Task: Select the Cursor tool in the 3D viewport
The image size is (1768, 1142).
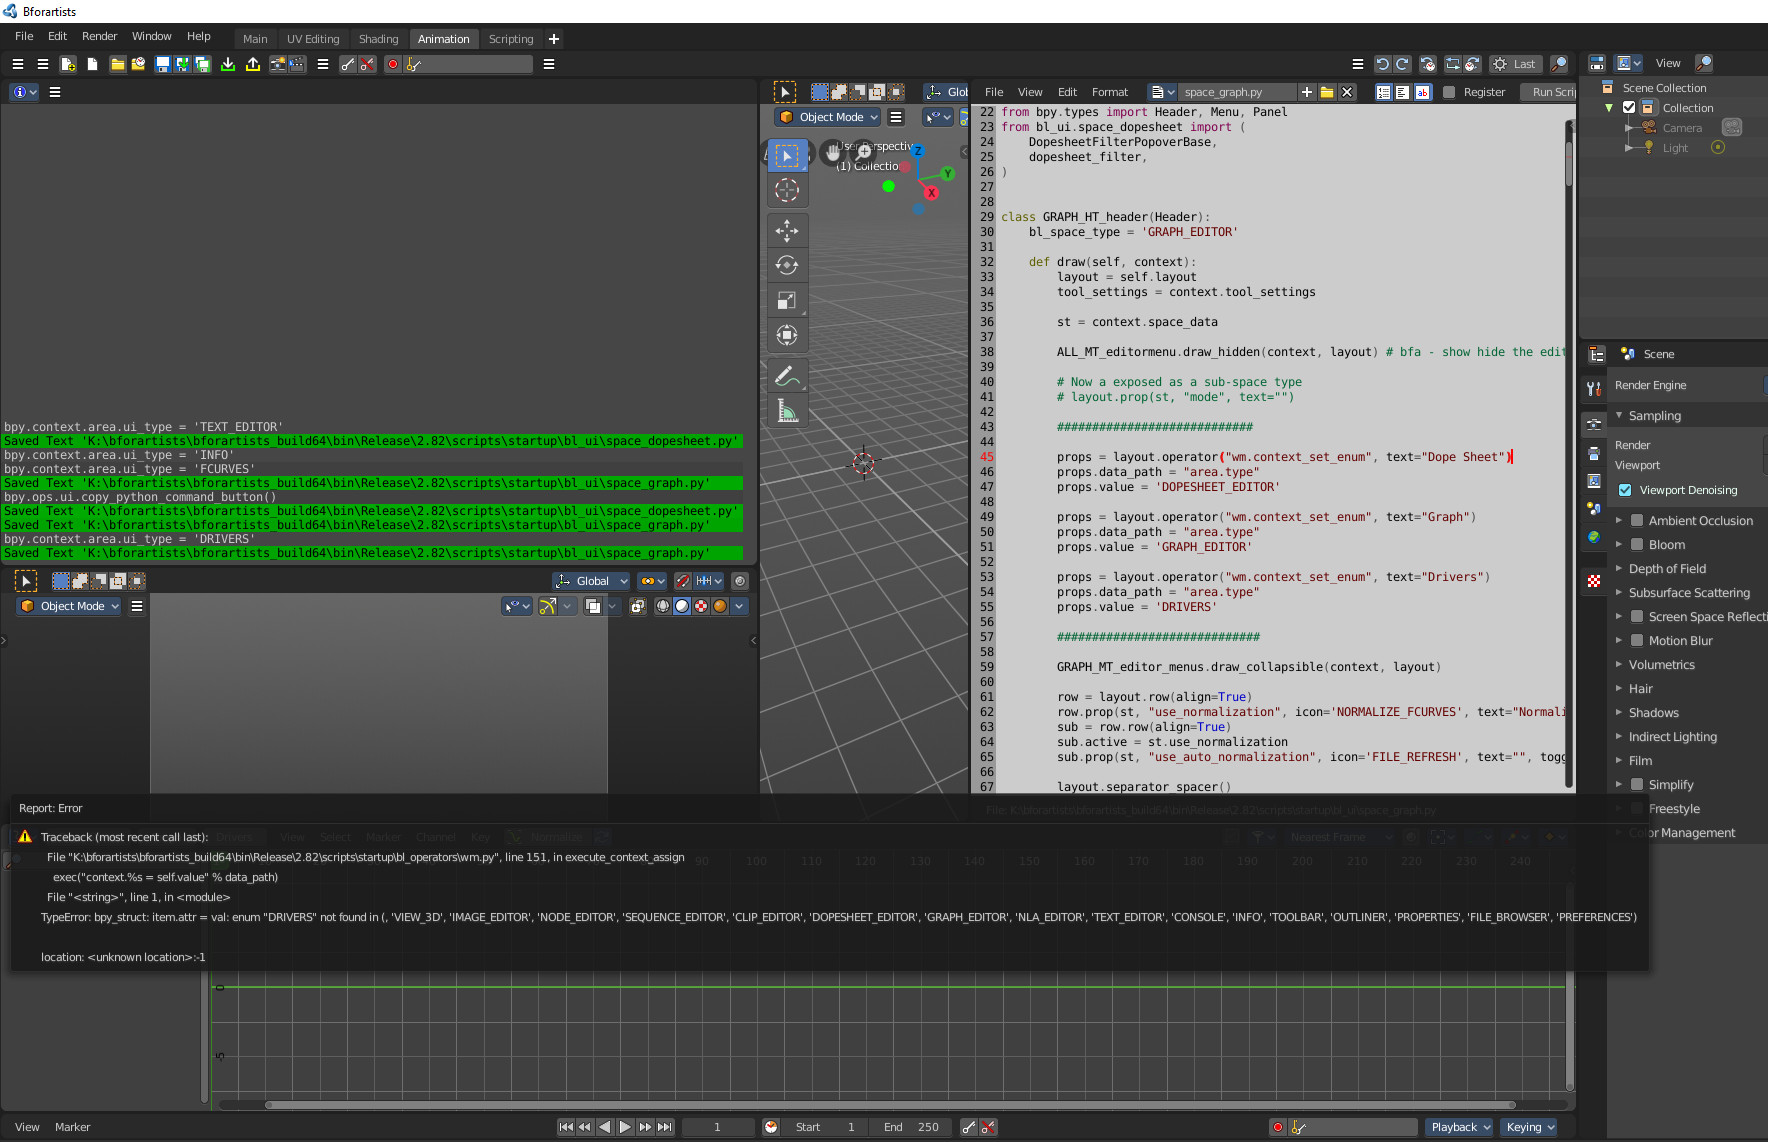Action: point(787,190)
